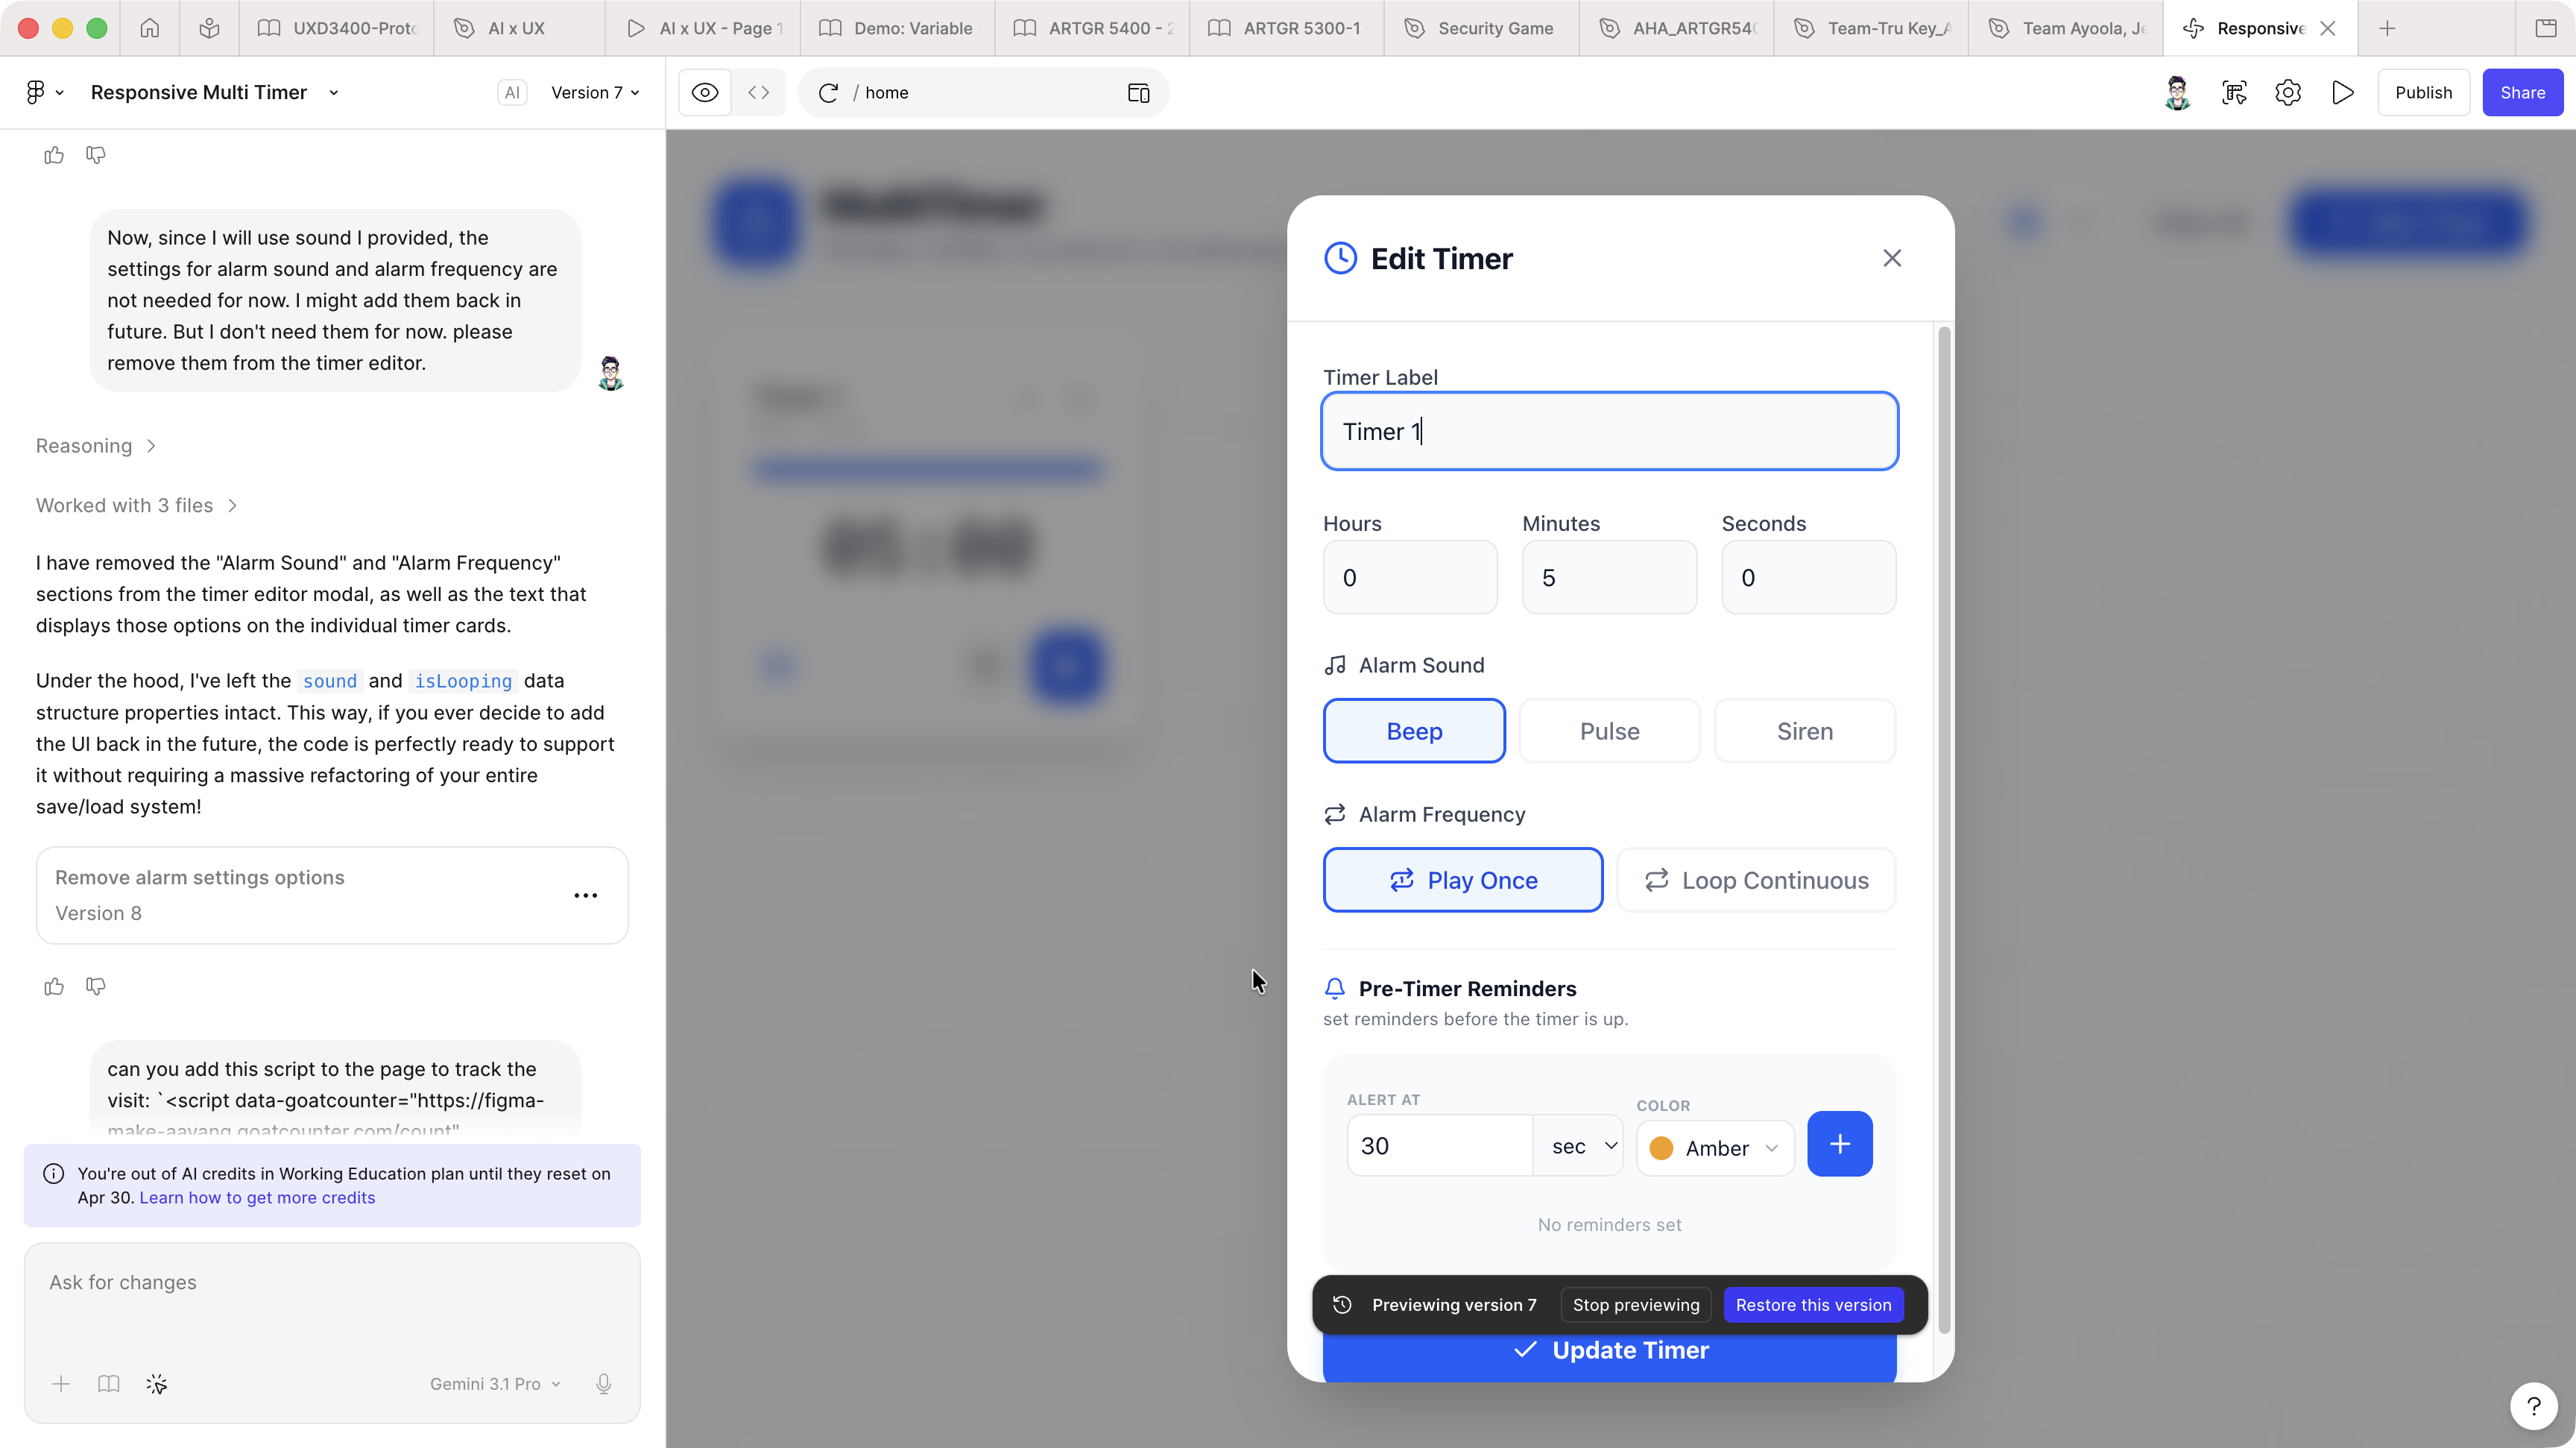Open Learn how to get more credits link
2576x1448 pixels.
[x=257, y=1198]
